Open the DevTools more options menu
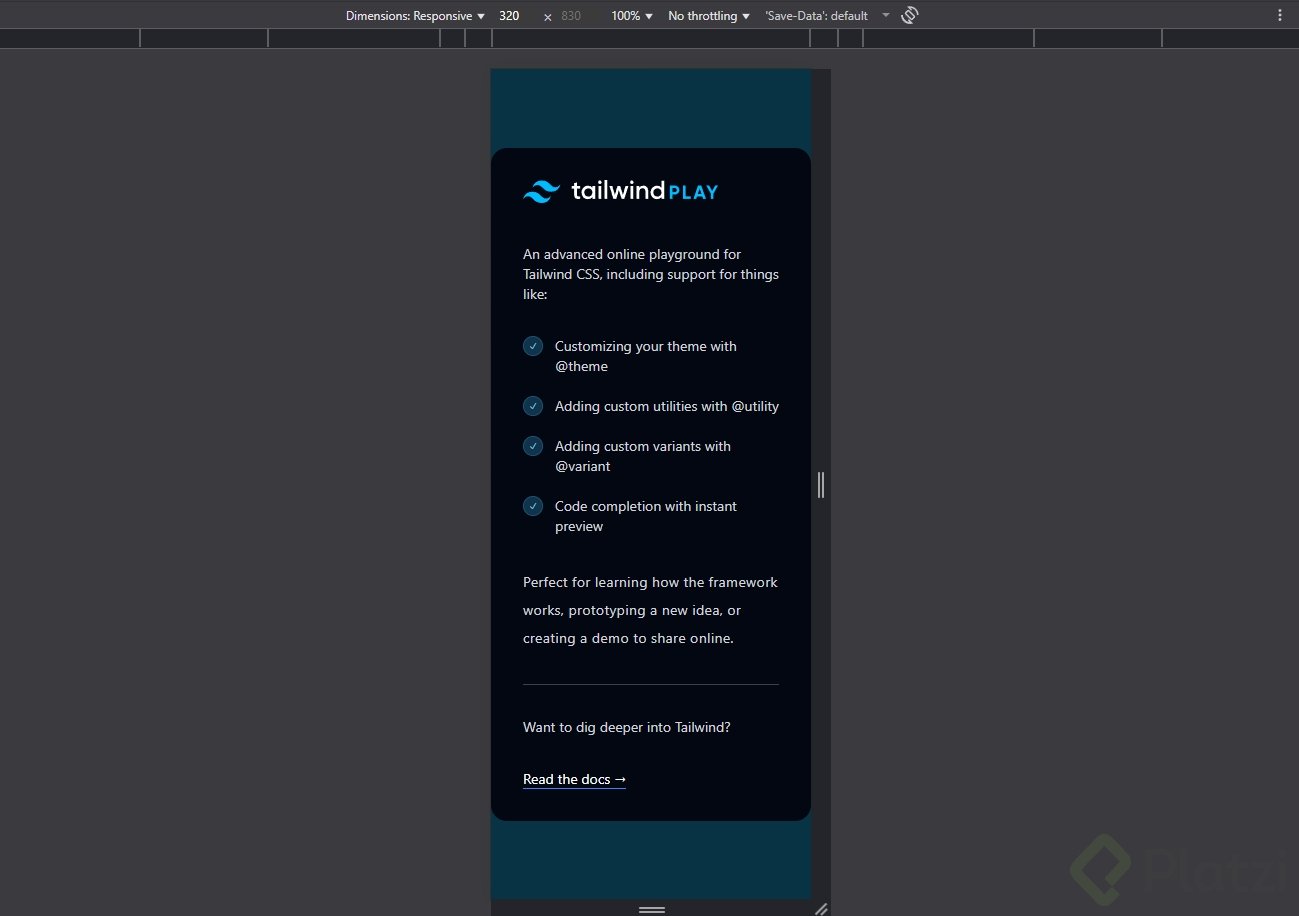1299x916 pixels. [x=1280, y=15]
